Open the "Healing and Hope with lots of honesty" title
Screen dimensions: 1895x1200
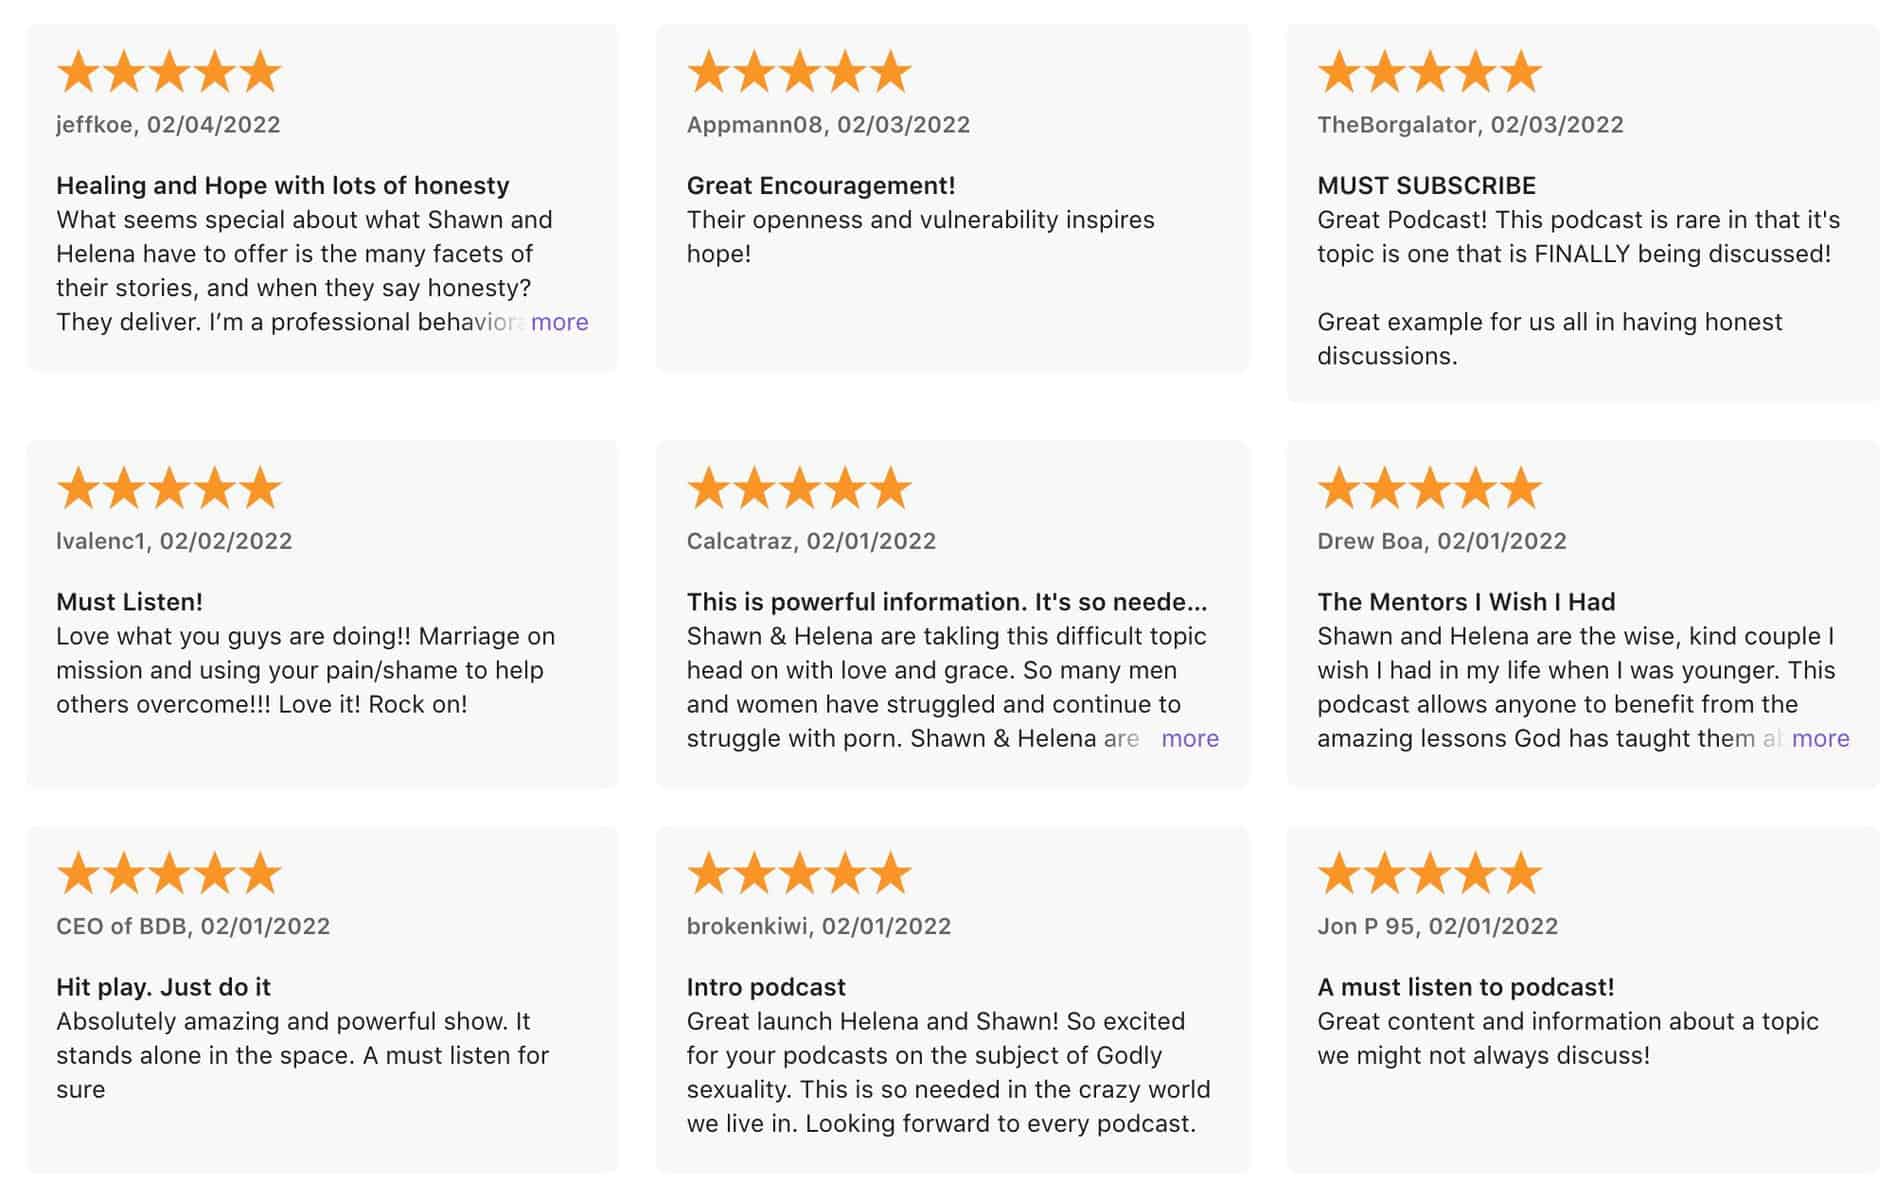(282, 185)
